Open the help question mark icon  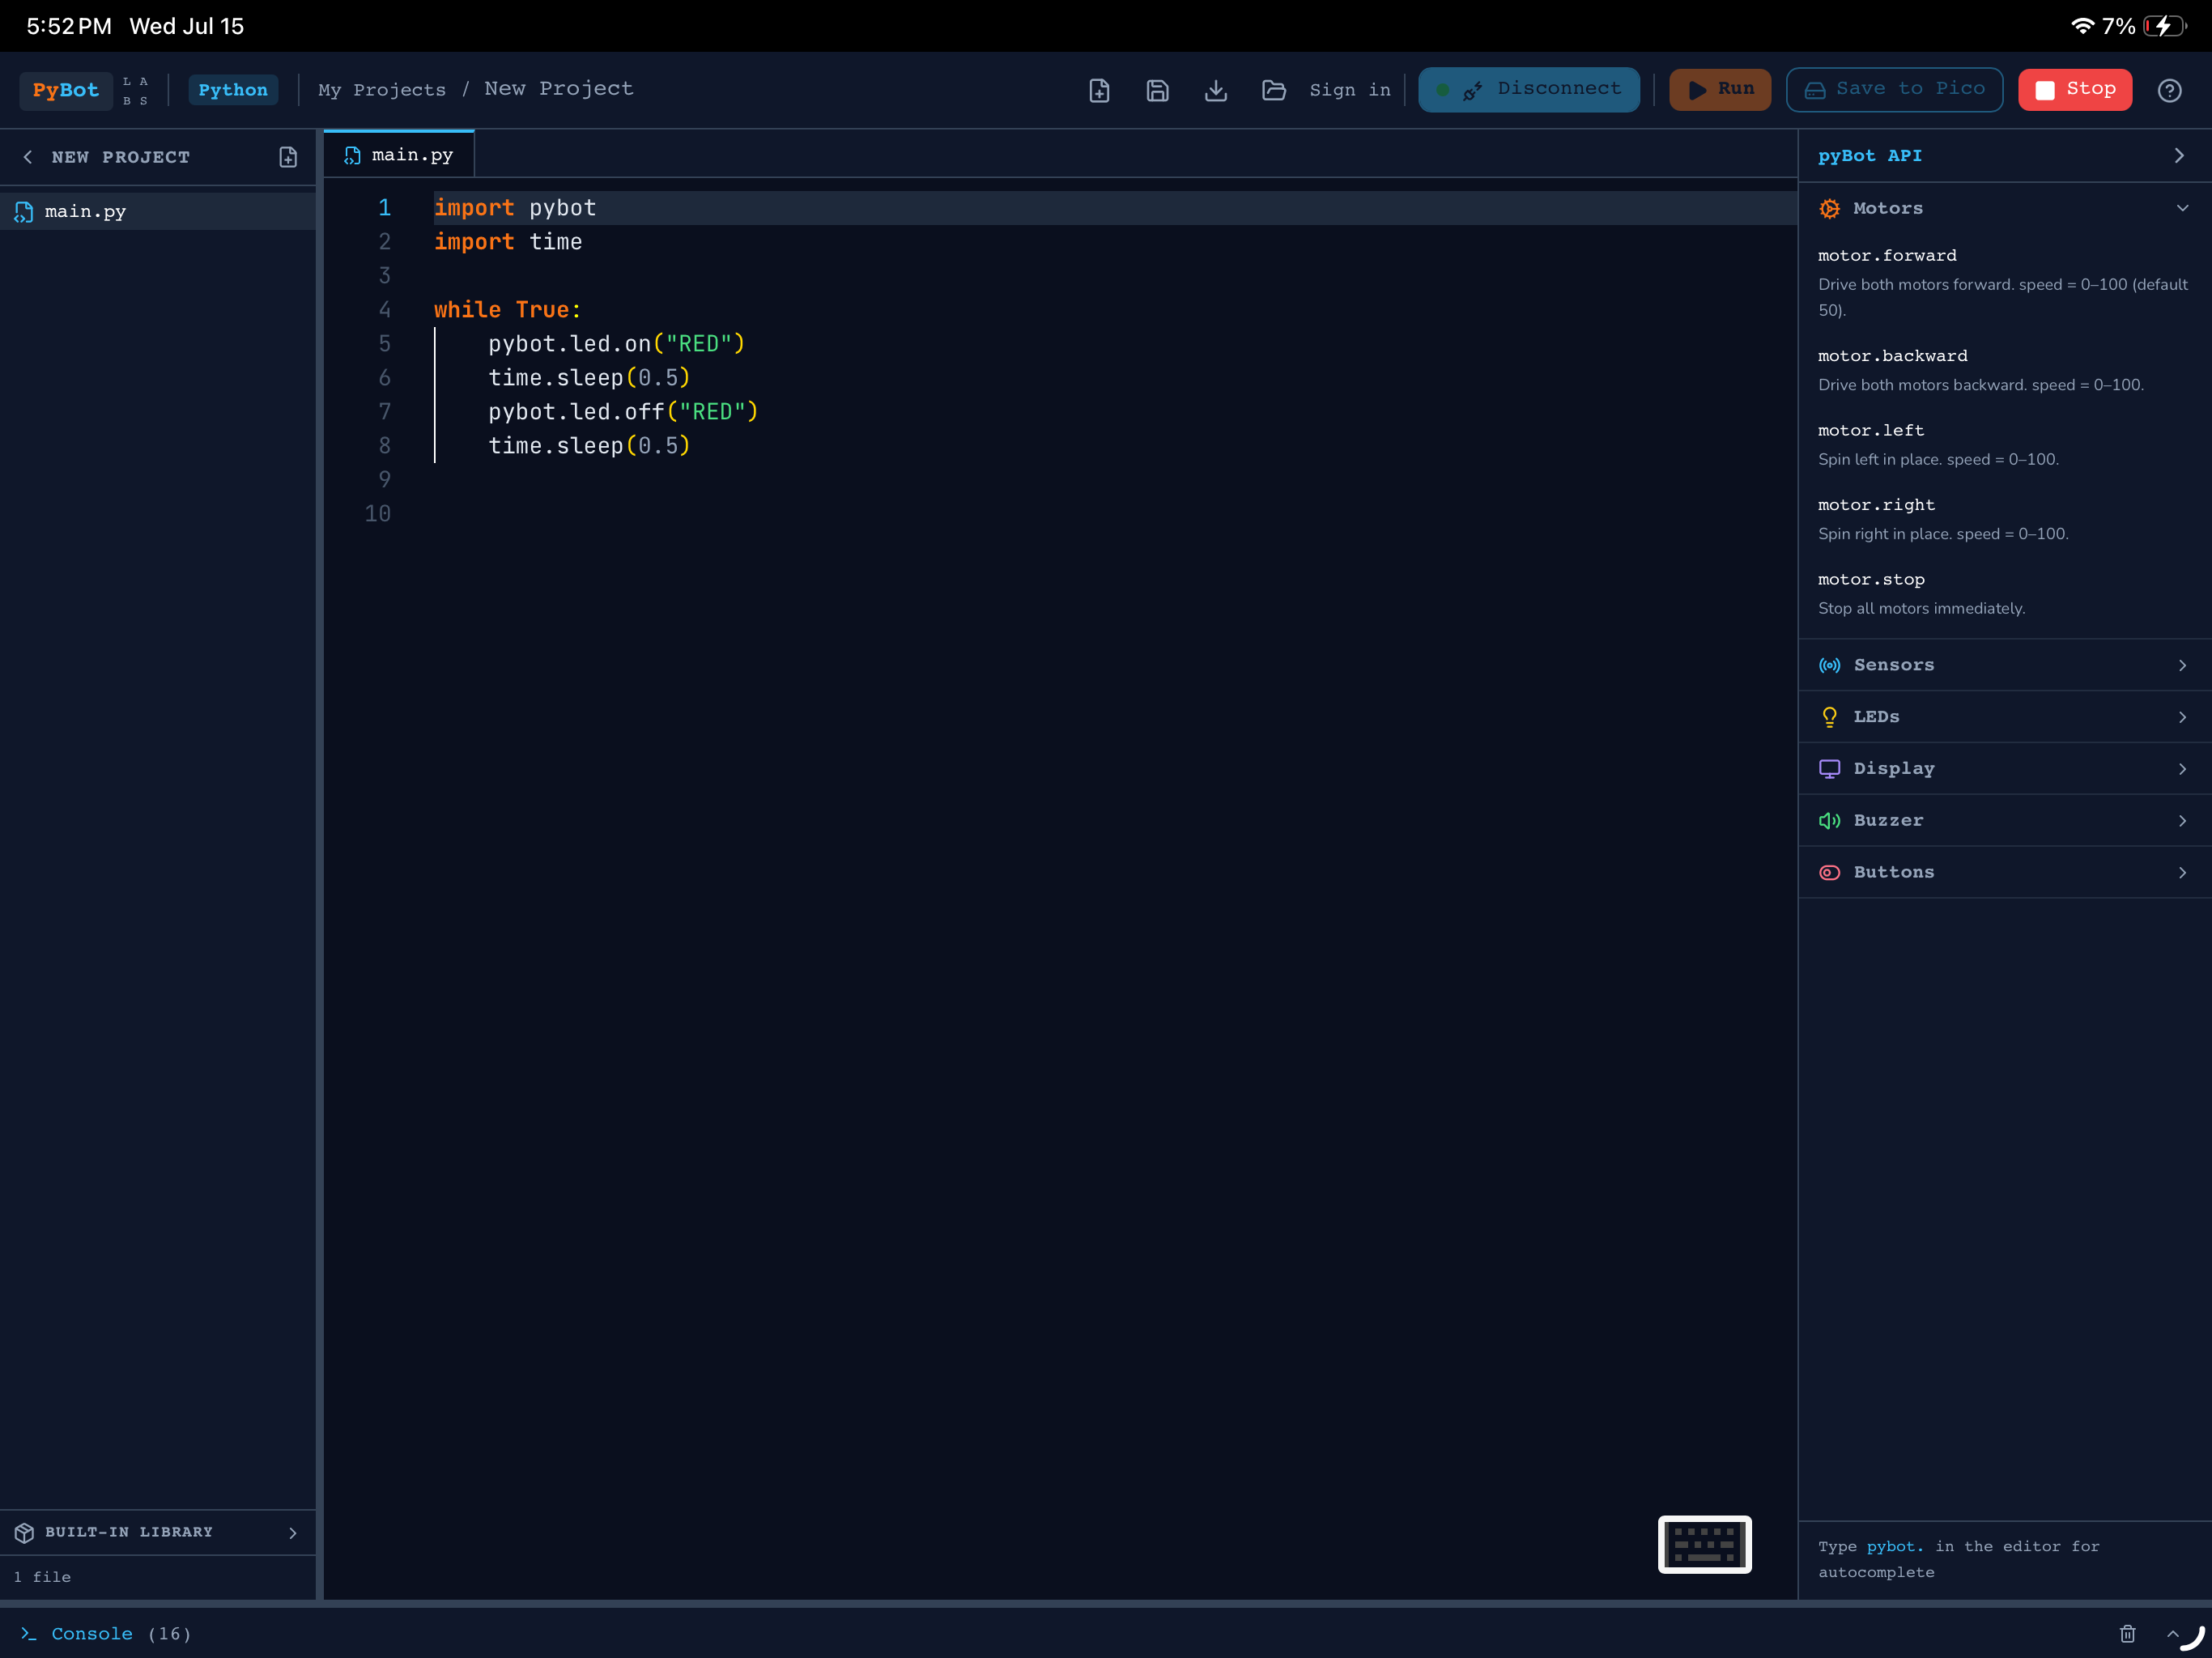click(2169, 90)
